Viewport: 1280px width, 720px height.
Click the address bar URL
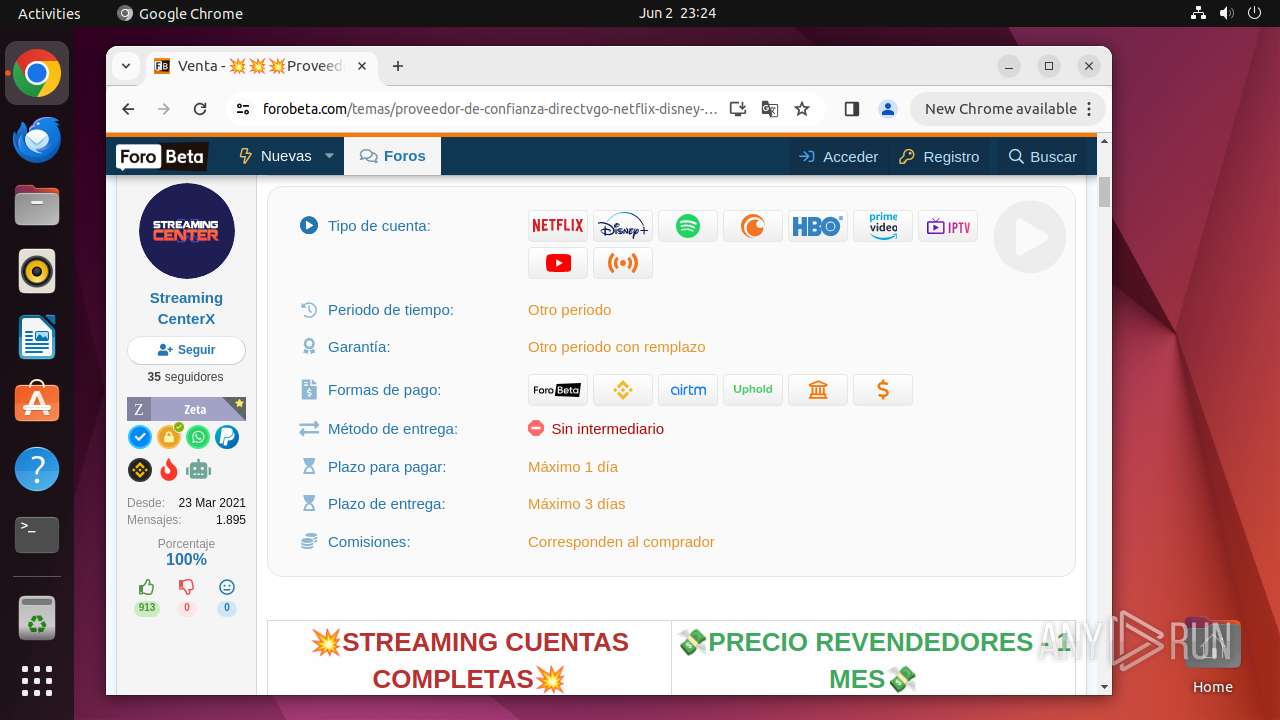click(490, 109)
